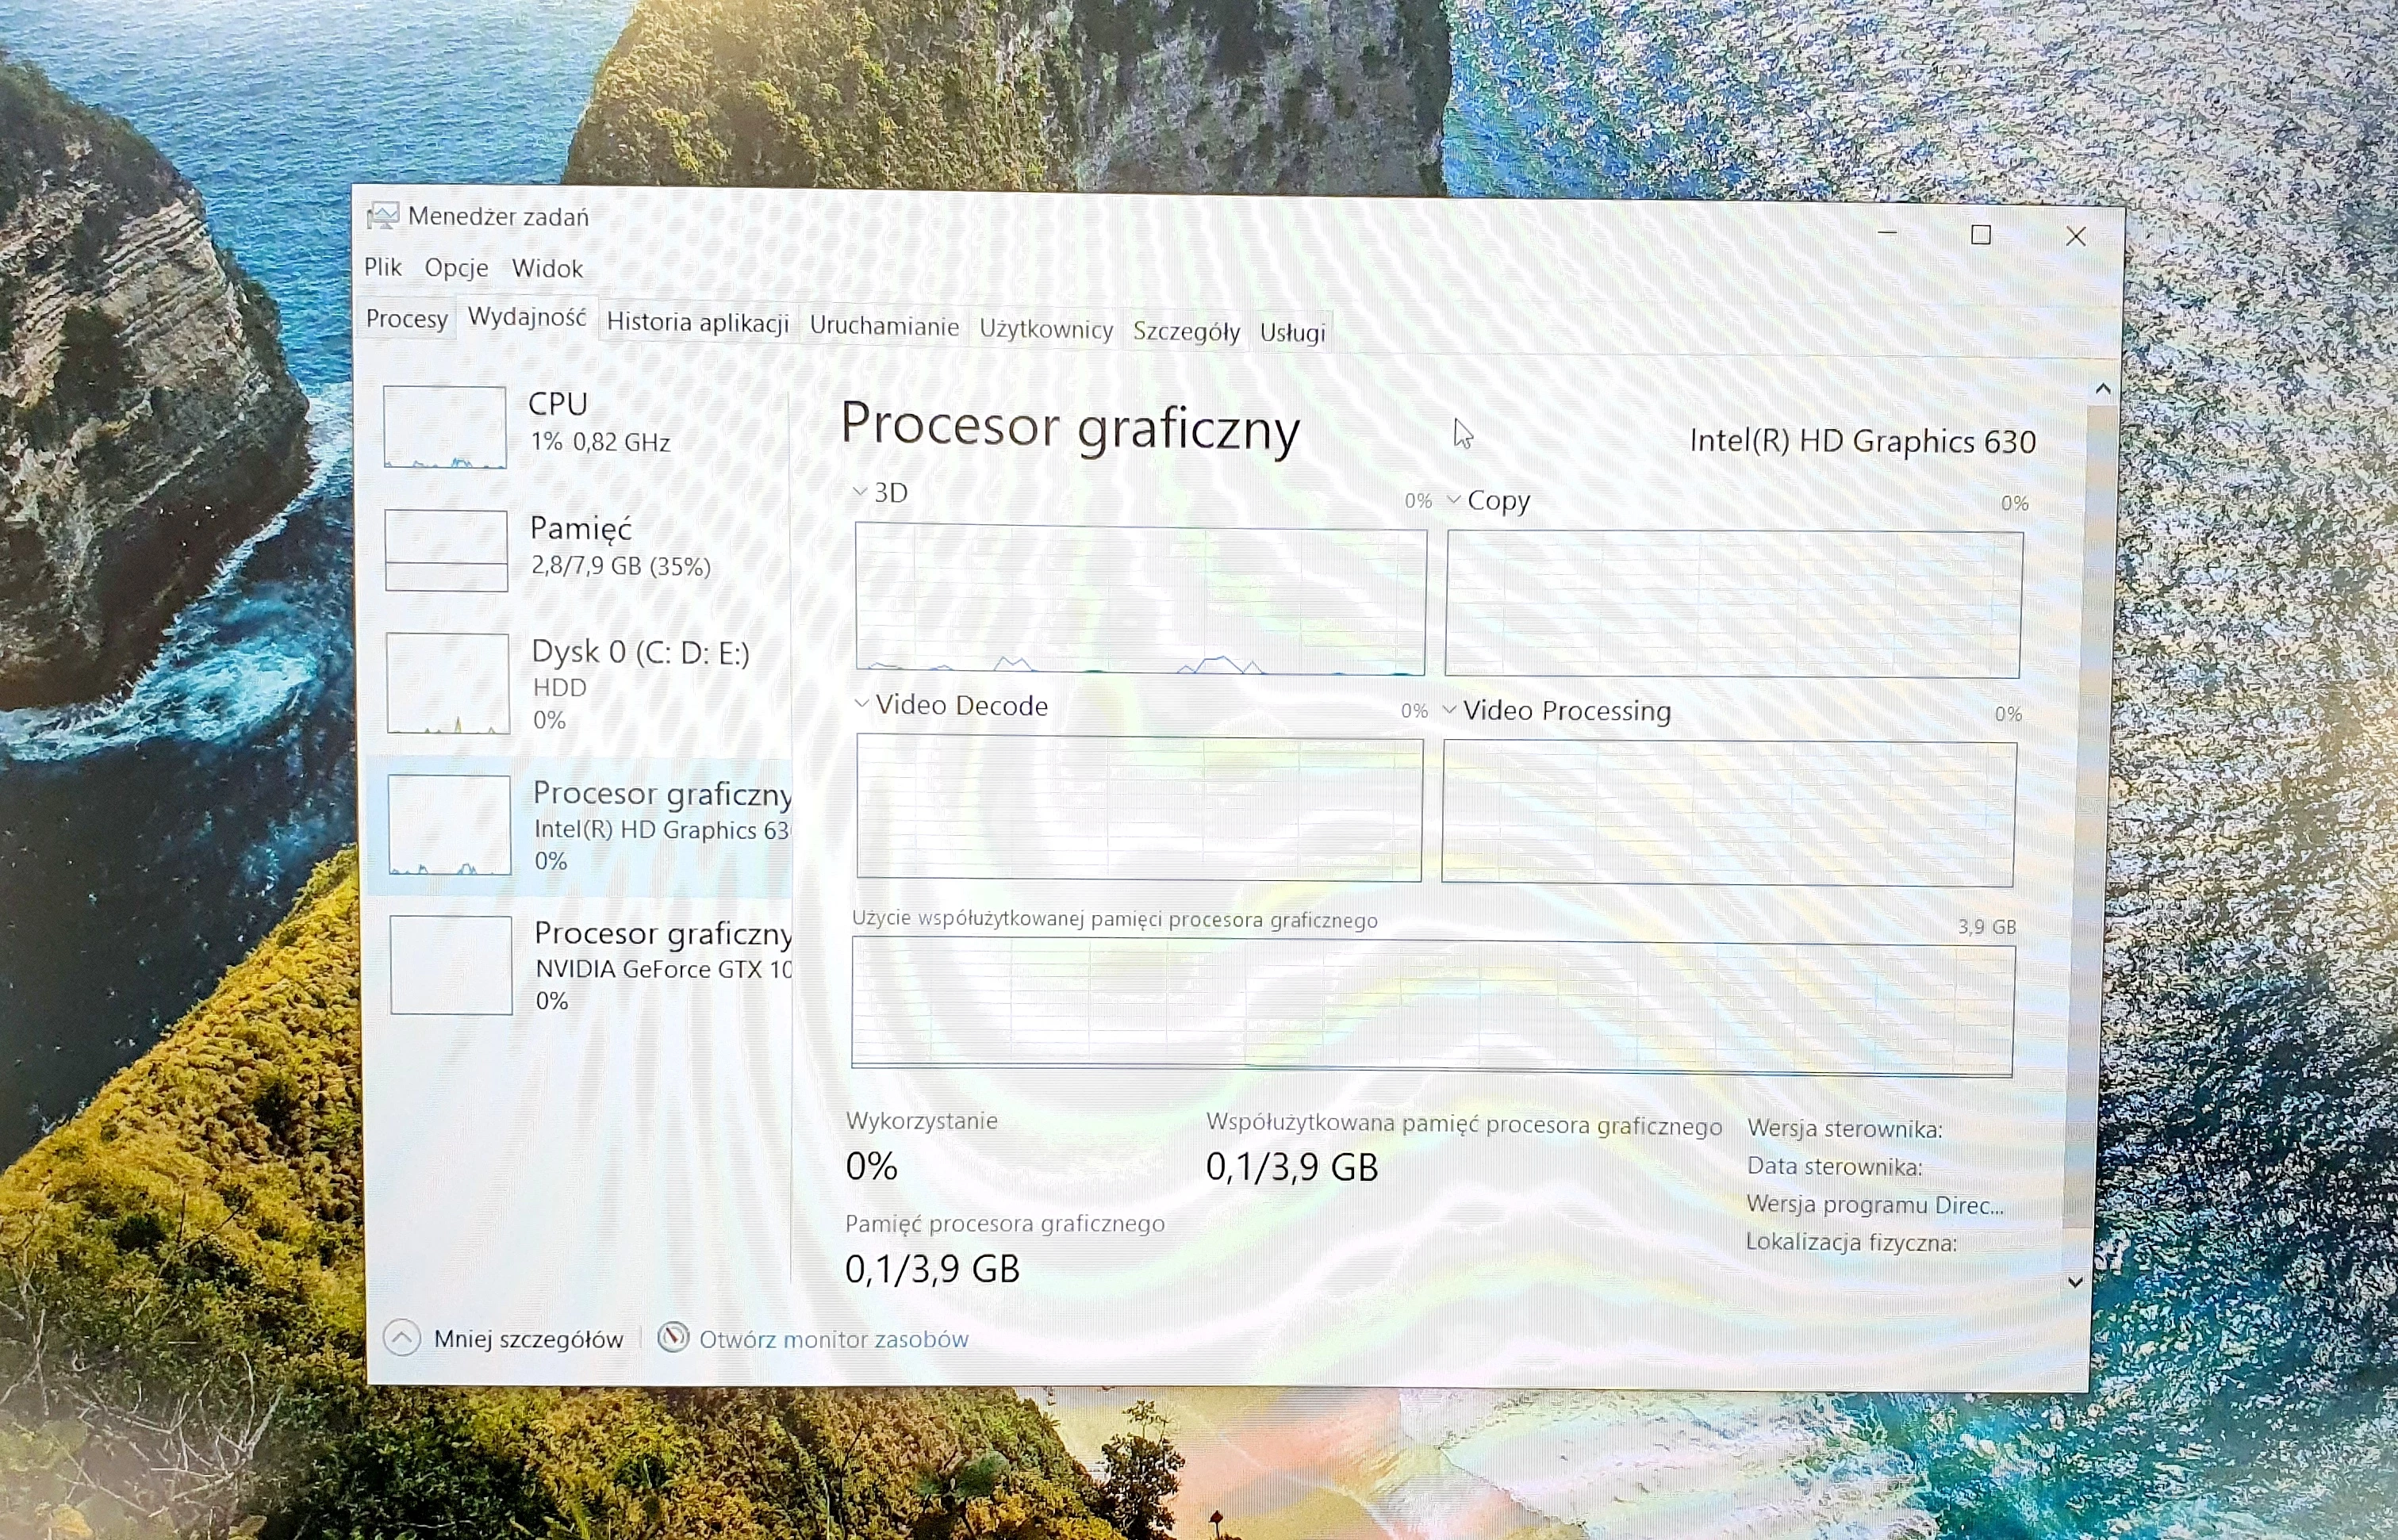Click the Wykorzystanie 0% value
Viewport: 2398px width, 1540px height.
coord(871,1166)
